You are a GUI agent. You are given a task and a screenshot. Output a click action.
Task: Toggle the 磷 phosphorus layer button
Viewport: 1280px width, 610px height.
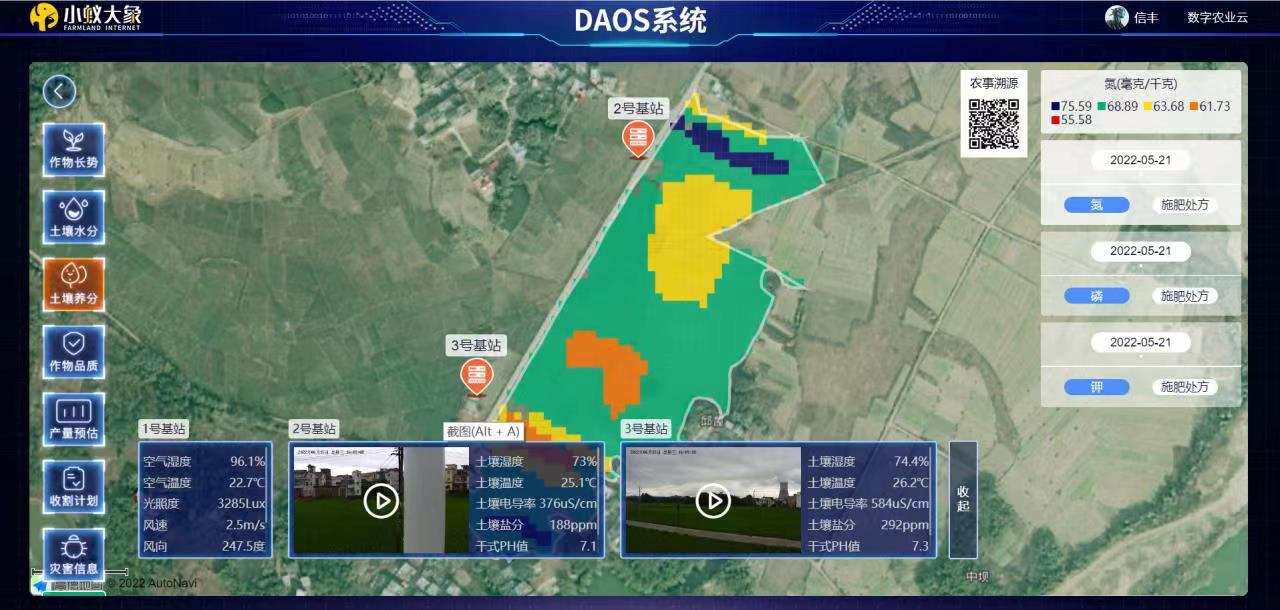pos(1096,296)
